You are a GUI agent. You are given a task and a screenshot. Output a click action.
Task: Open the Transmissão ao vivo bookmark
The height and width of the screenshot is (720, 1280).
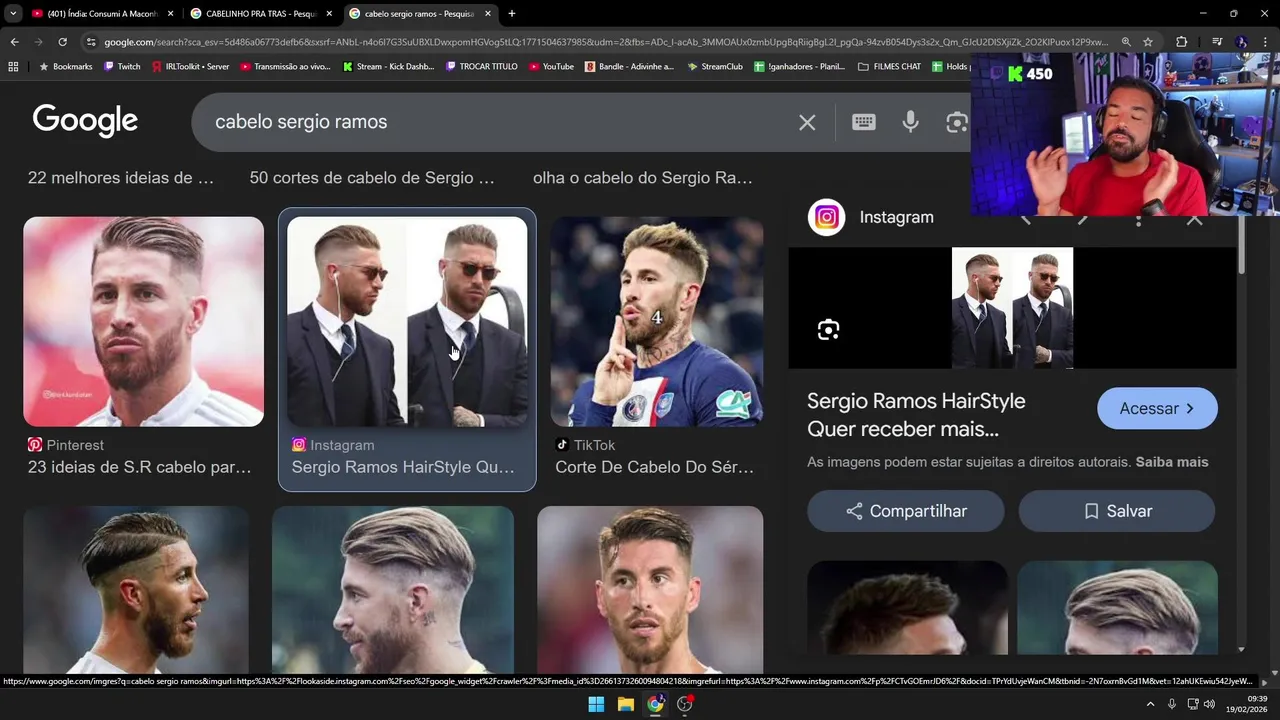(285, 67)
